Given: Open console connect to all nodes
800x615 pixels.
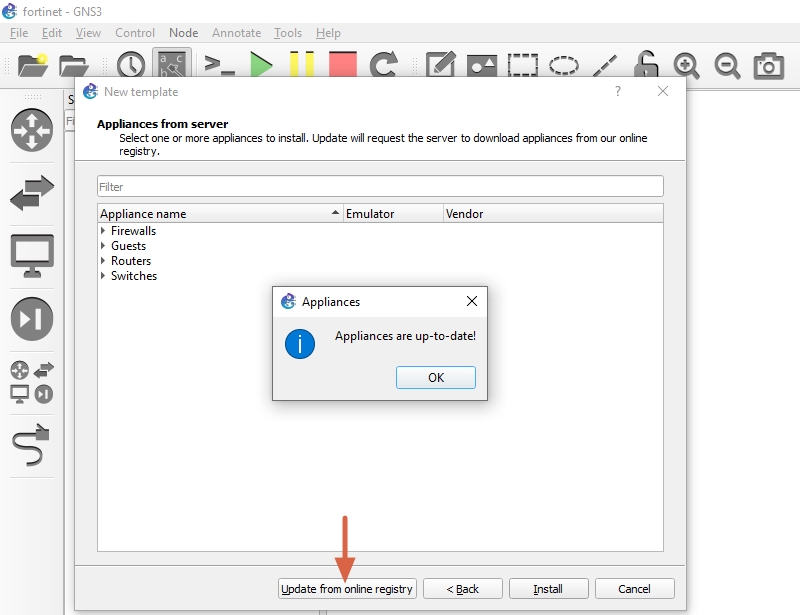Looking at the screenshot, I should pyautogui.click(x=219, y=65).
